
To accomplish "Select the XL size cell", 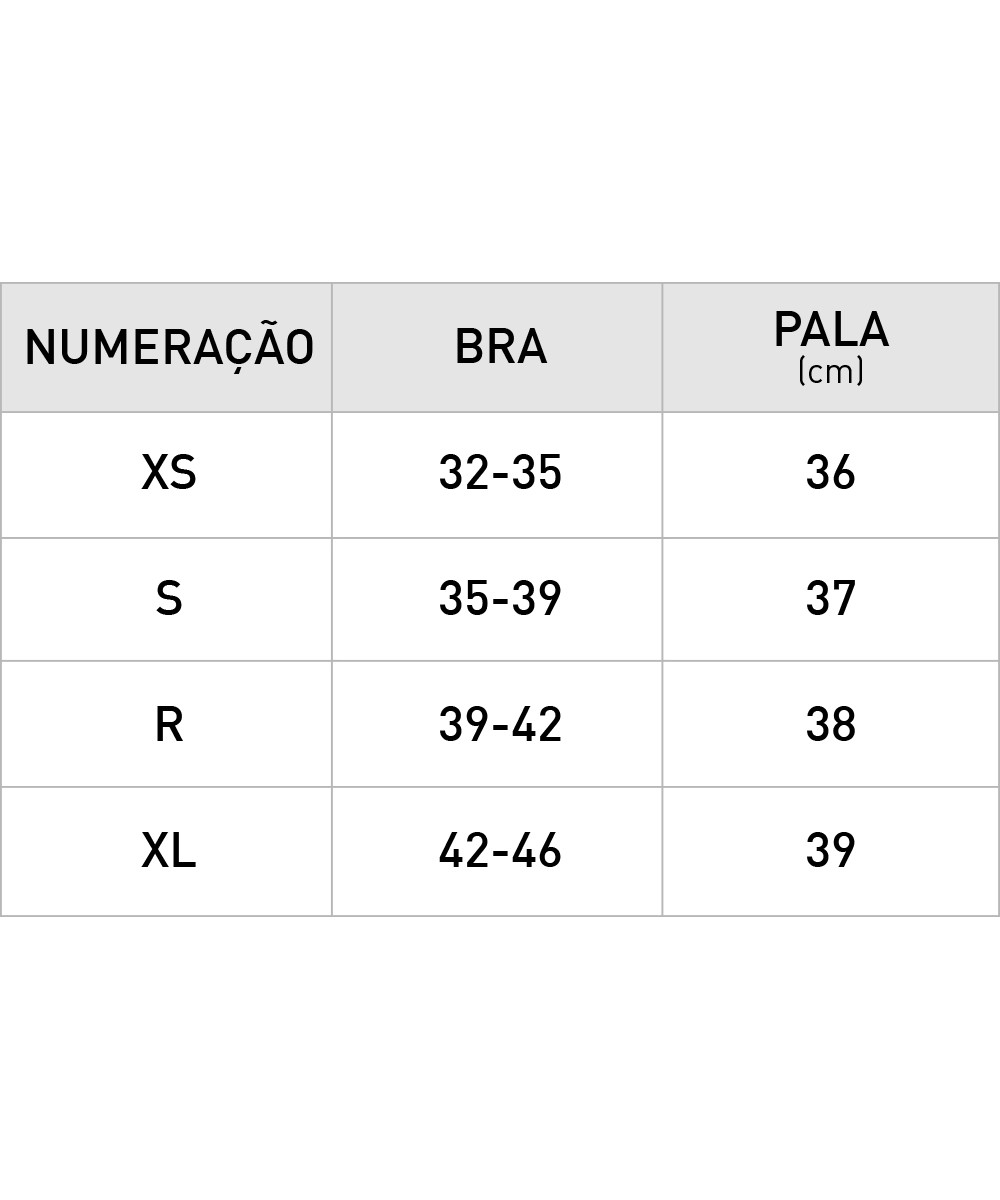I will tap(169, 851).
